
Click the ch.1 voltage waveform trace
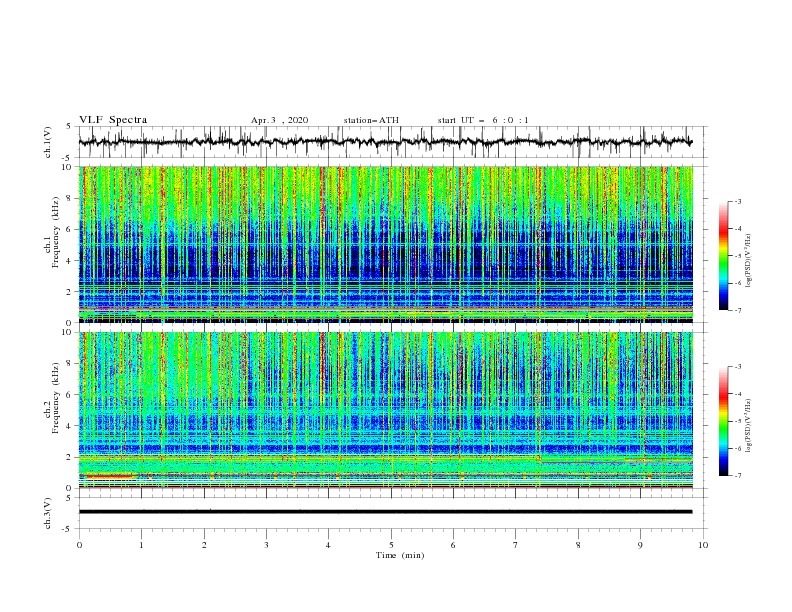(x=385, y=142)
